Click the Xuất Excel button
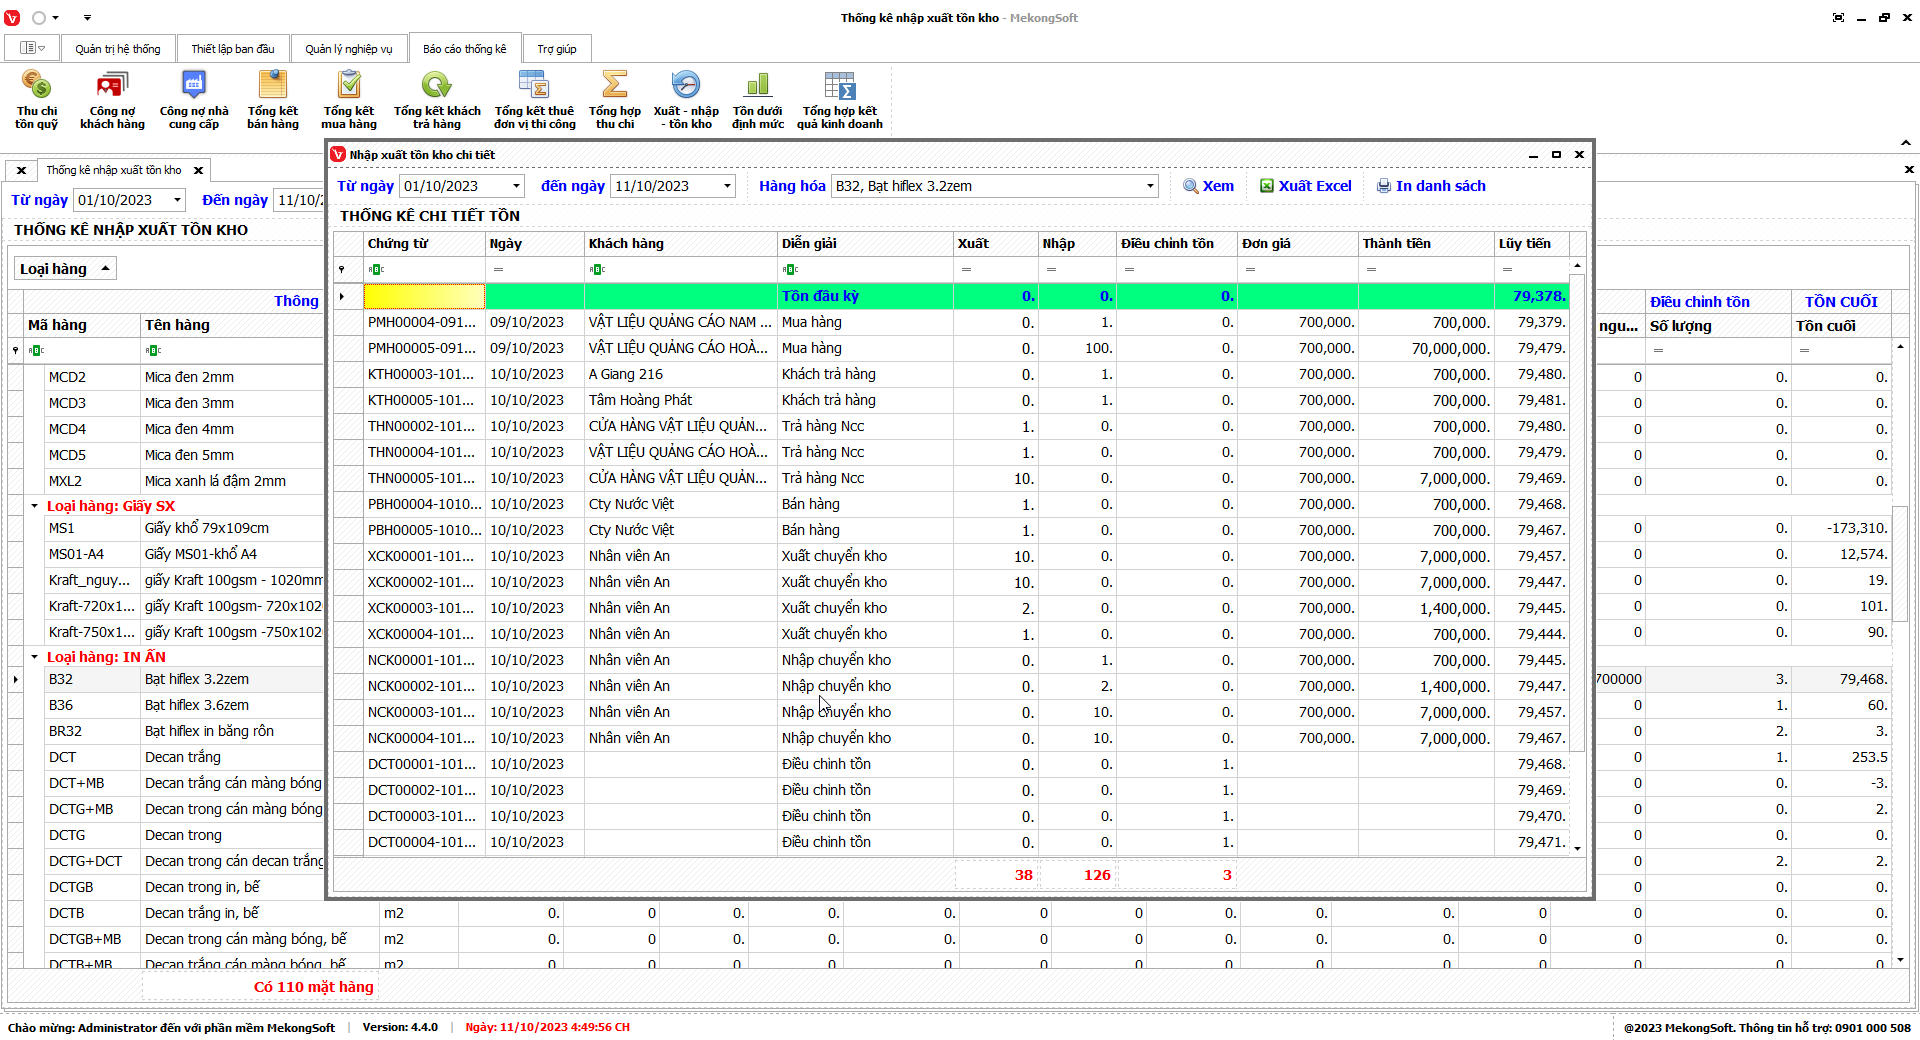The width and height of the screenshot is (1920, 1040). click(1305, 186)
